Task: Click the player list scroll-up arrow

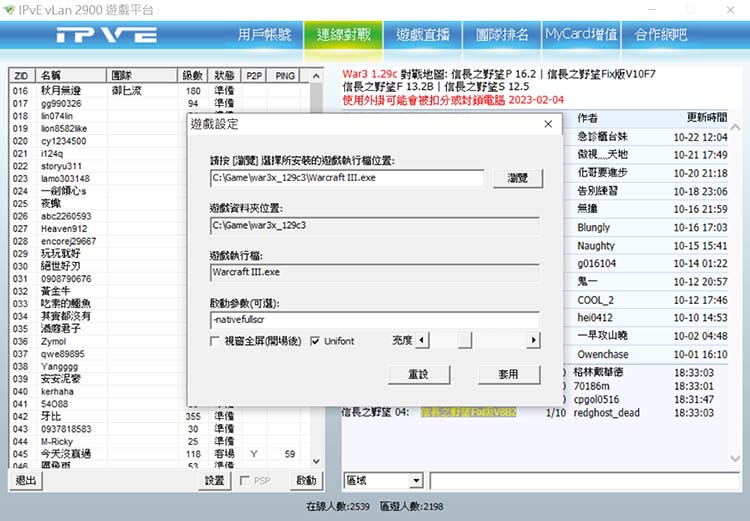Action: pyautogui.click(x=316, y=76)
